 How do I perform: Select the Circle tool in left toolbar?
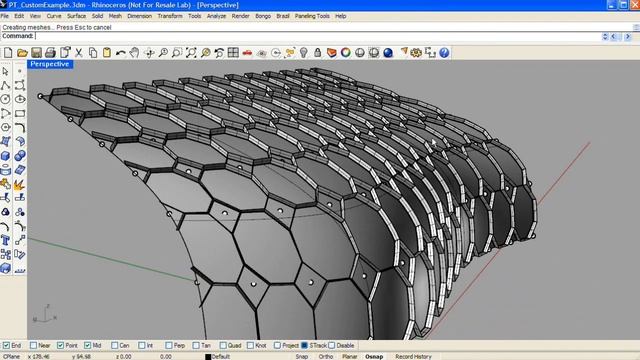[x=5, y=99]
